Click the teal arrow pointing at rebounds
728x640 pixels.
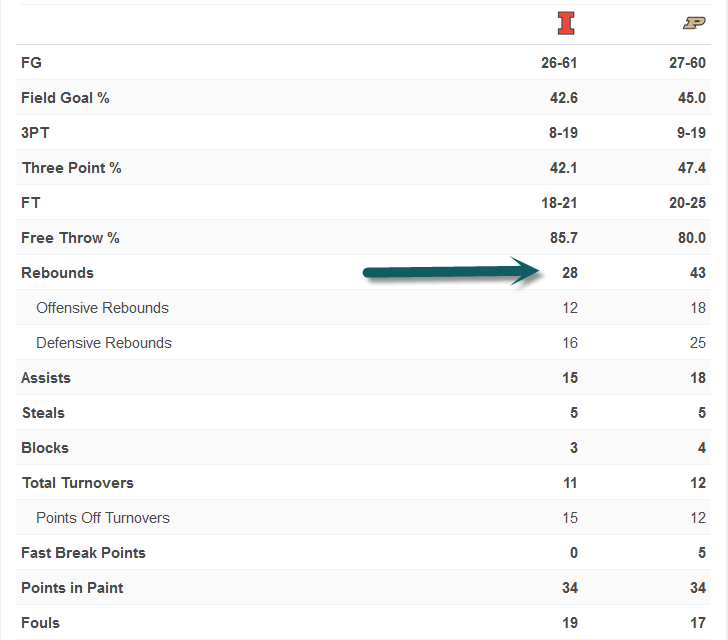pyautogui.click(x=450, y=271)
